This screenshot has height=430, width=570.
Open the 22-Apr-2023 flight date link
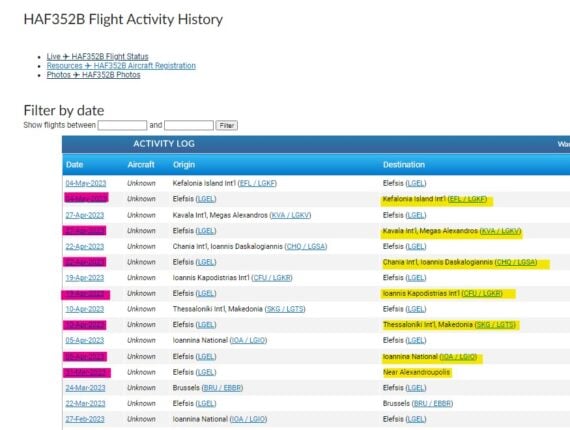[x=85, y=246]
